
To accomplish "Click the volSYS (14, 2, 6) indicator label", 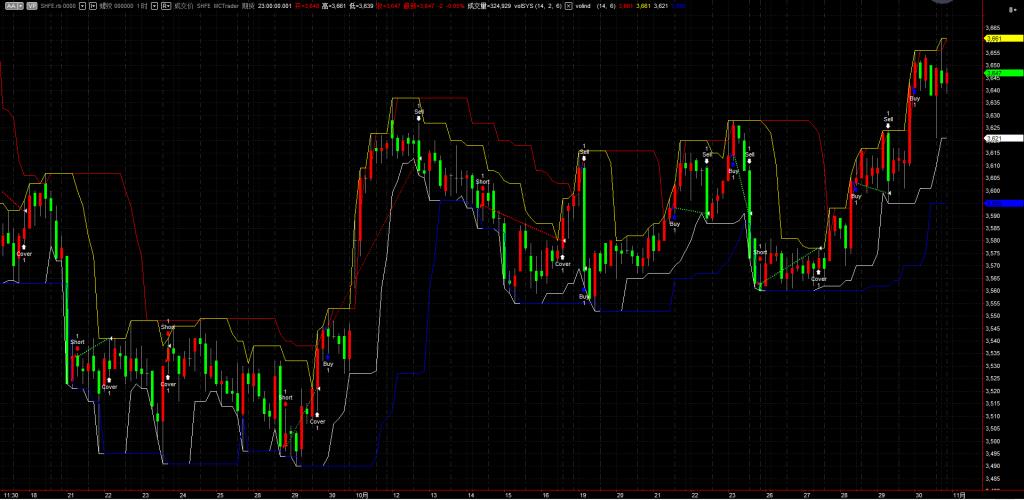I will pos(538,6).
